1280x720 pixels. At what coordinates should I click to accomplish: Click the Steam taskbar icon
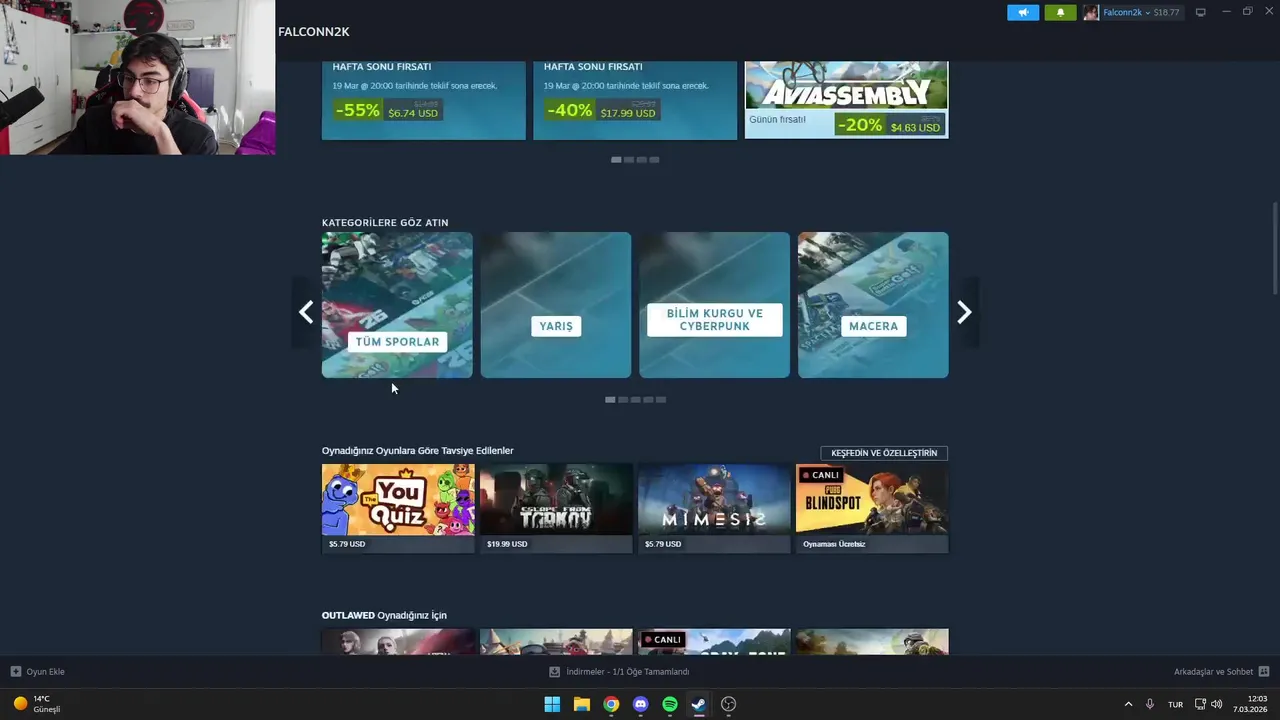(x=699, y=704)
